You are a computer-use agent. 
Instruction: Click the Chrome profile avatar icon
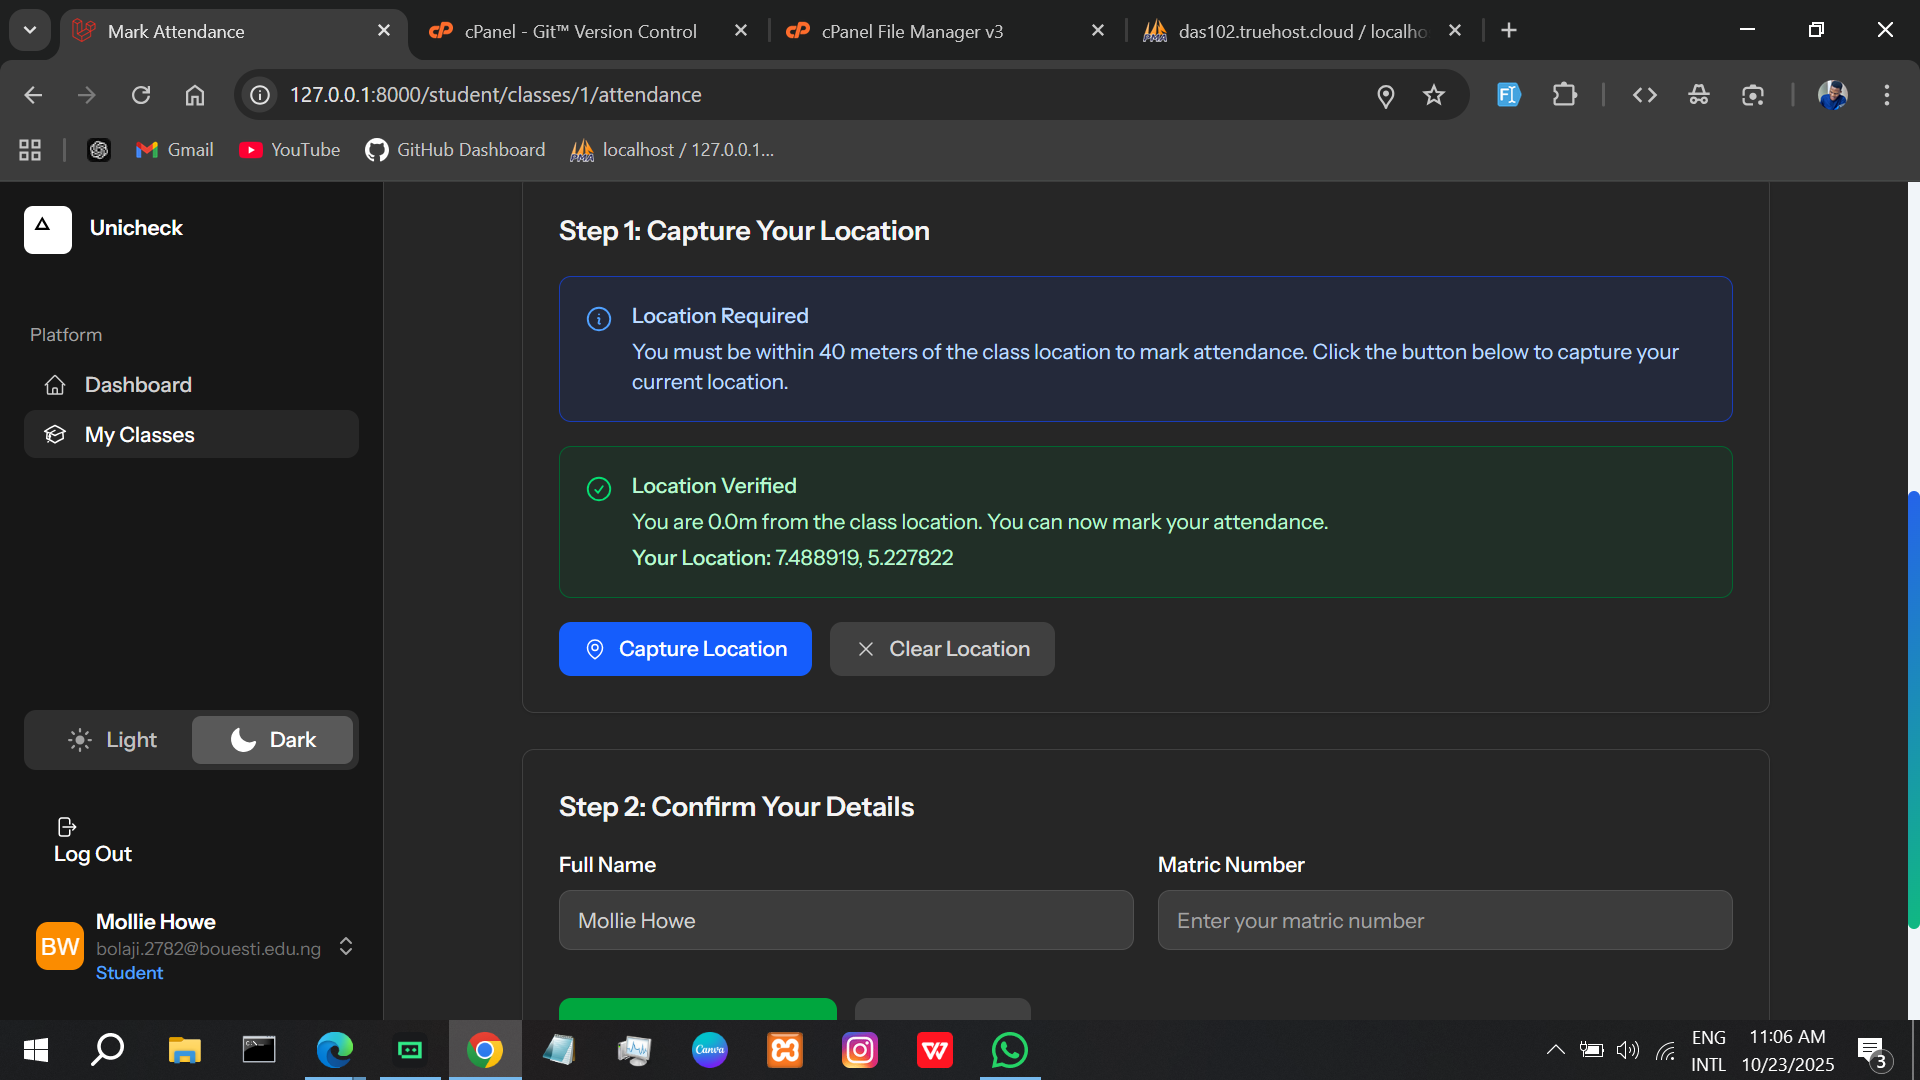pos(1832,95)
